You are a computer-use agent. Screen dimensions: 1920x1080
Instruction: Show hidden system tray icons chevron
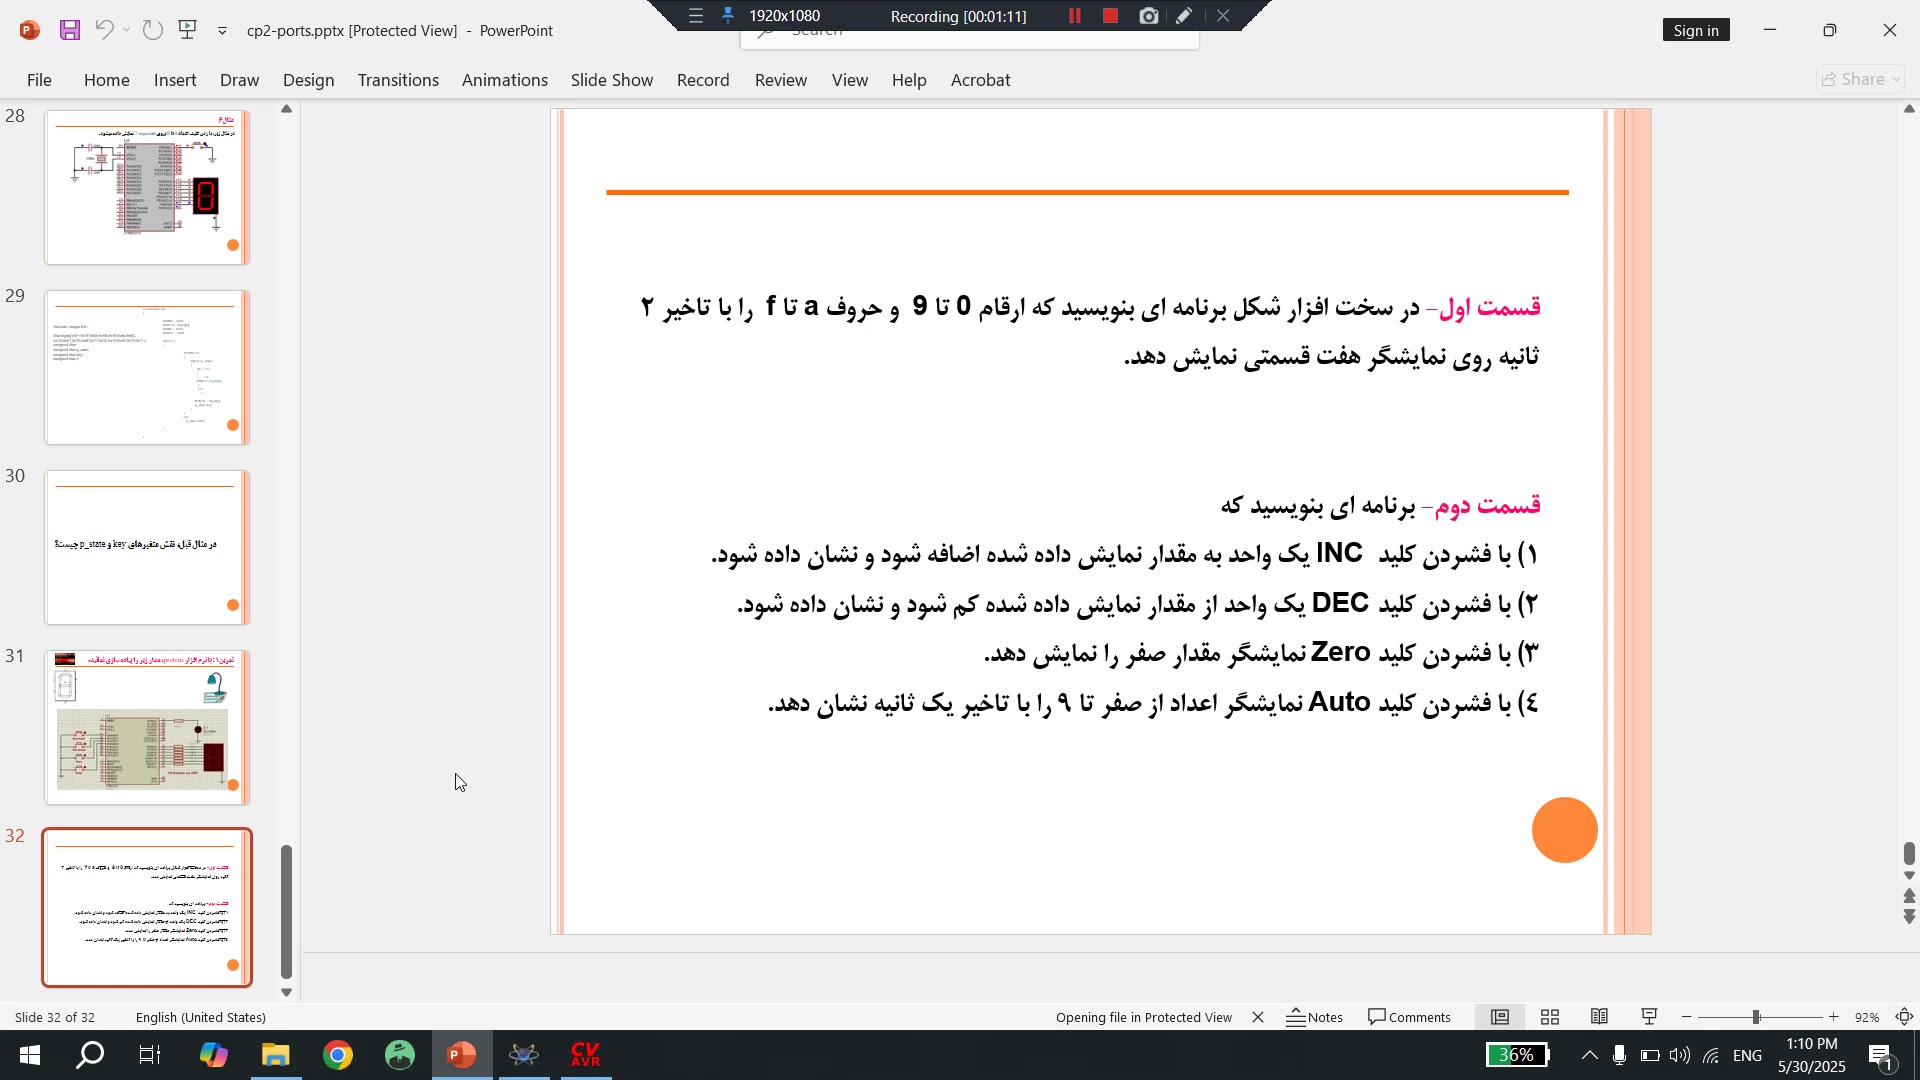coord(1589,1055)
